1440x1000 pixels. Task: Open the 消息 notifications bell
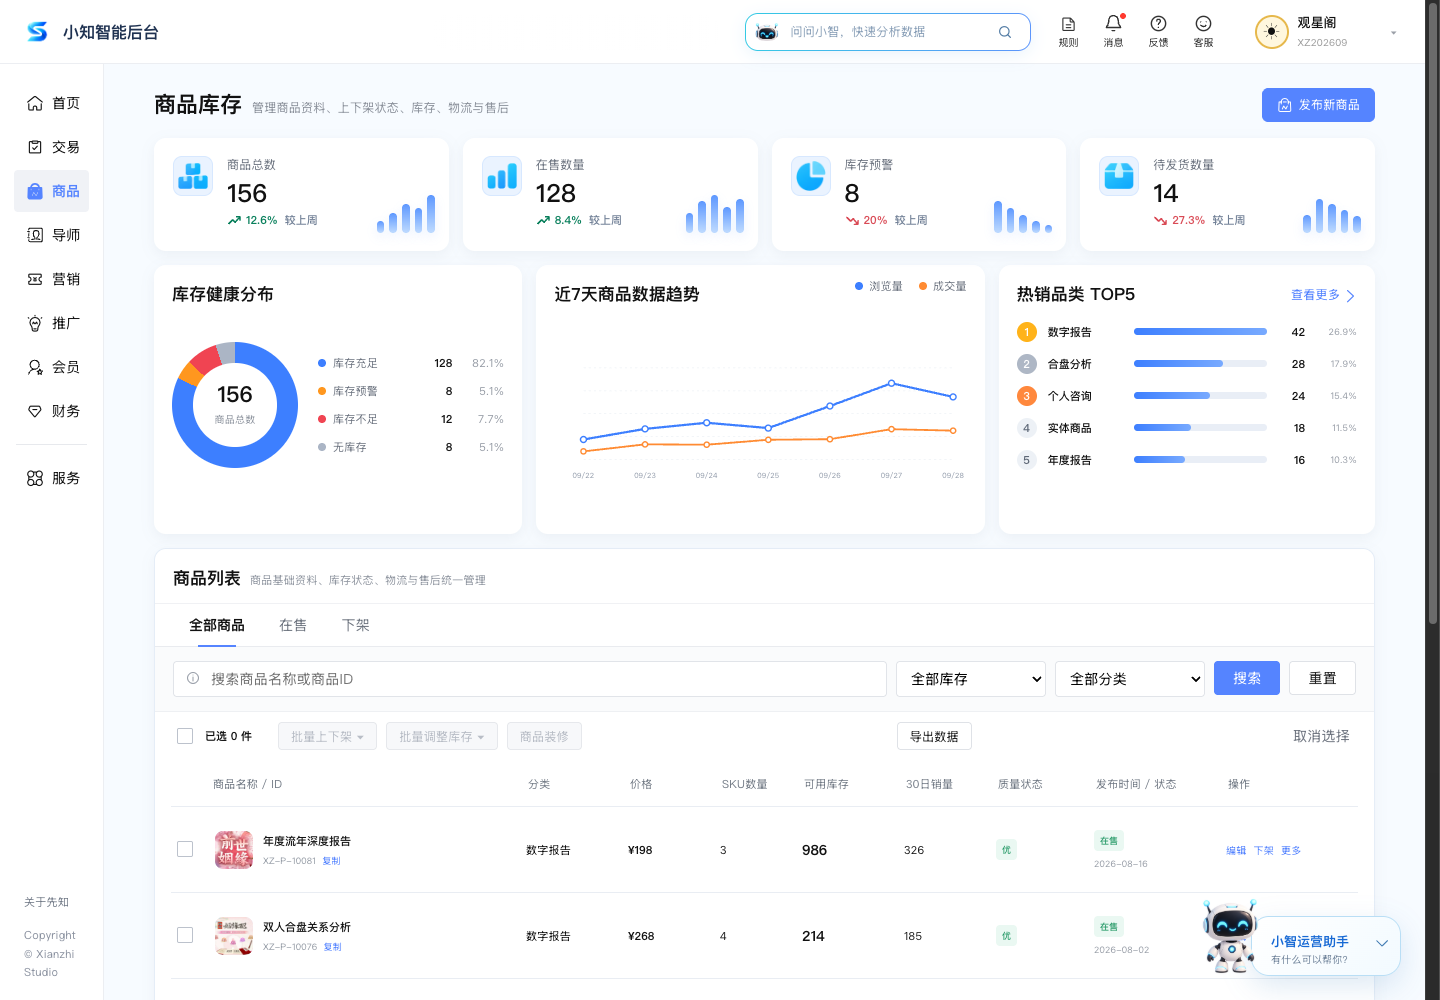(x=1113, y=31)
